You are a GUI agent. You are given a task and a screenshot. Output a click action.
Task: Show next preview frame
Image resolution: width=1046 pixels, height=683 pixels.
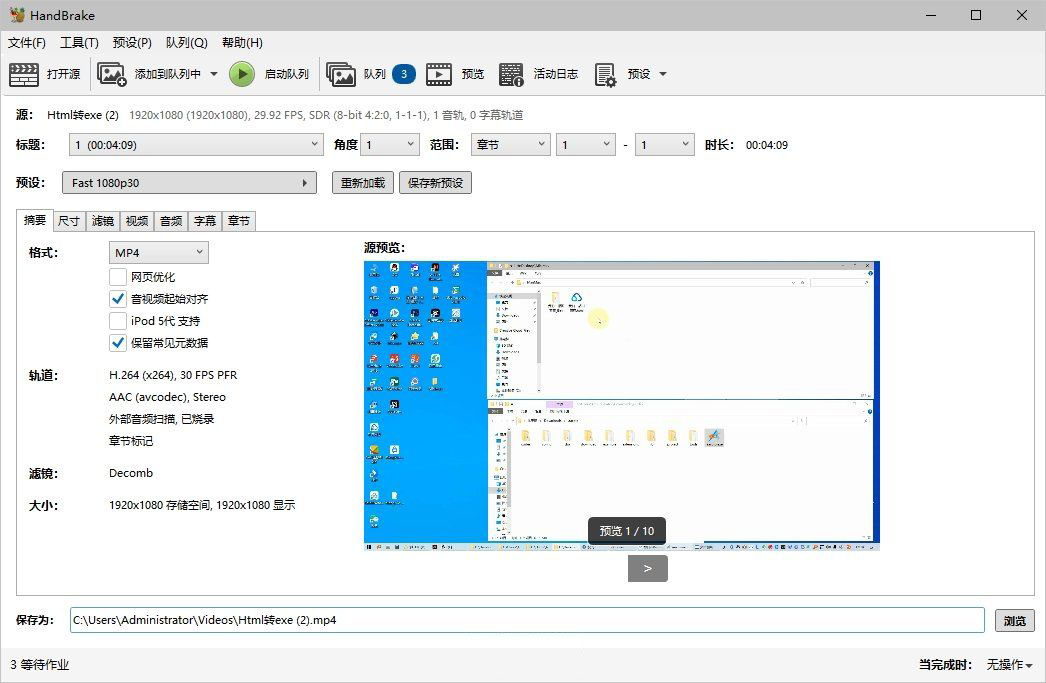(x=647, y=567)
